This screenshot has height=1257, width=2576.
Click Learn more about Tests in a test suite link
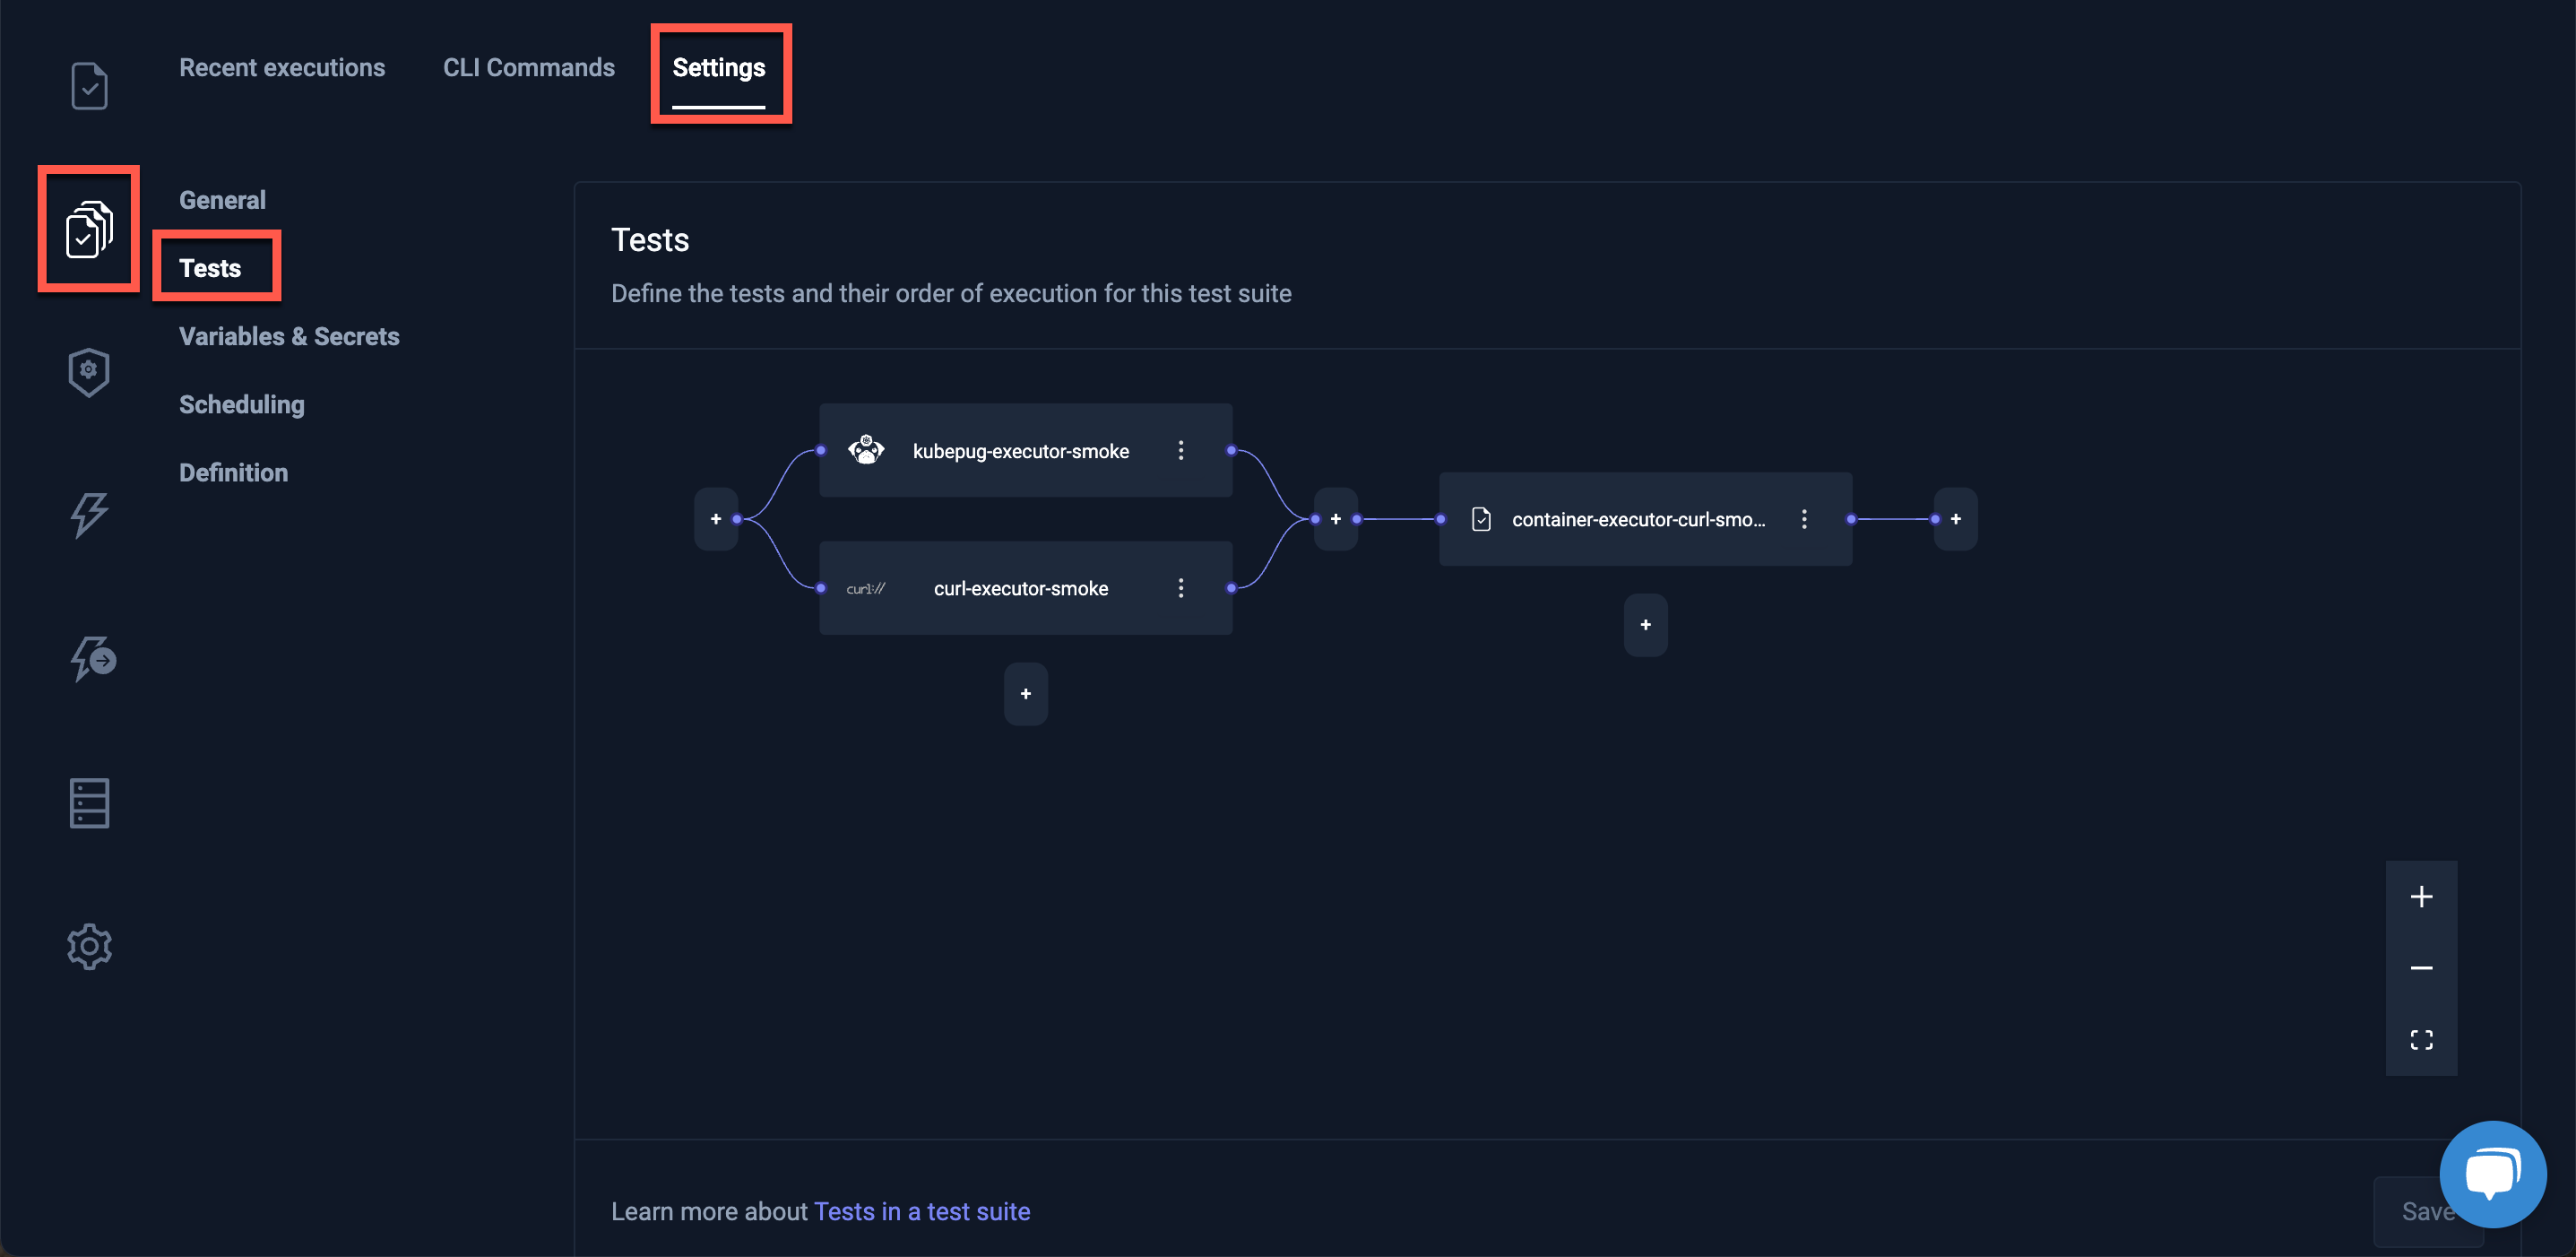click(x=920, y=1211)
